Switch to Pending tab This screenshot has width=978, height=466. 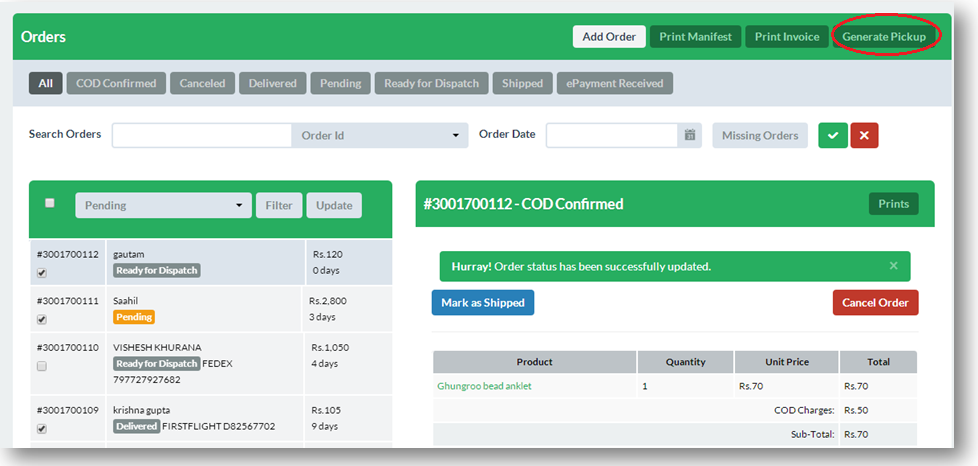click(x=341, y=83)
